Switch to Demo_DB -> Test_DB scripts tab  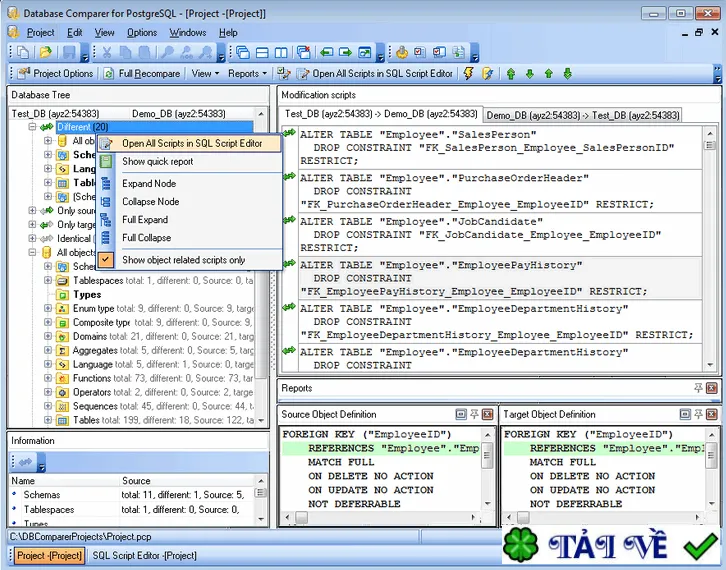[582, 115]
